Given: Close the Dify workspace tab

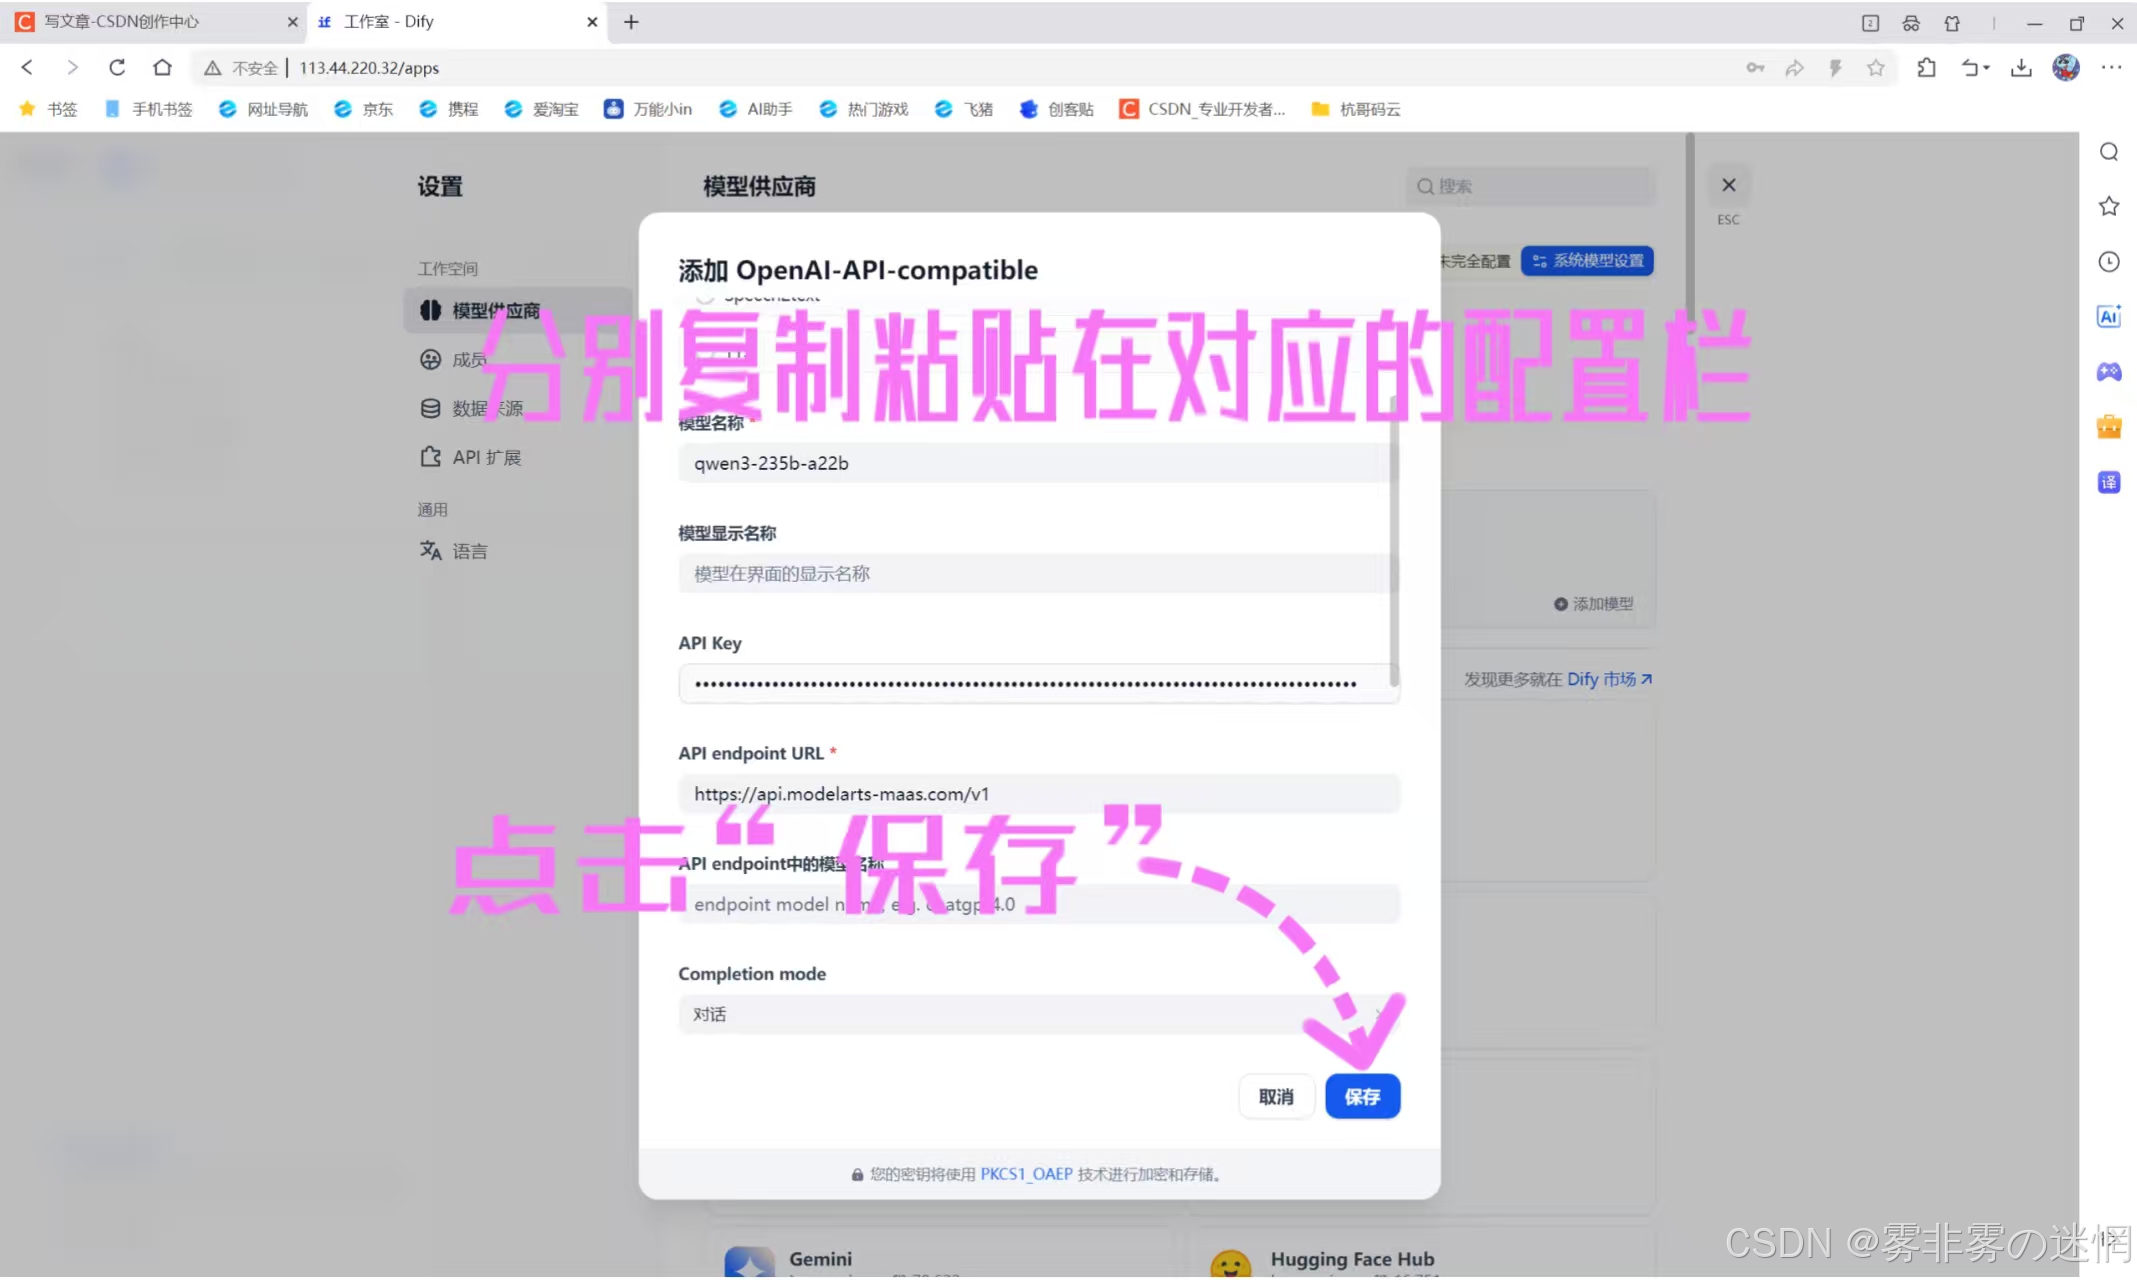Looking at the screenshot, I should pos(592,22).
